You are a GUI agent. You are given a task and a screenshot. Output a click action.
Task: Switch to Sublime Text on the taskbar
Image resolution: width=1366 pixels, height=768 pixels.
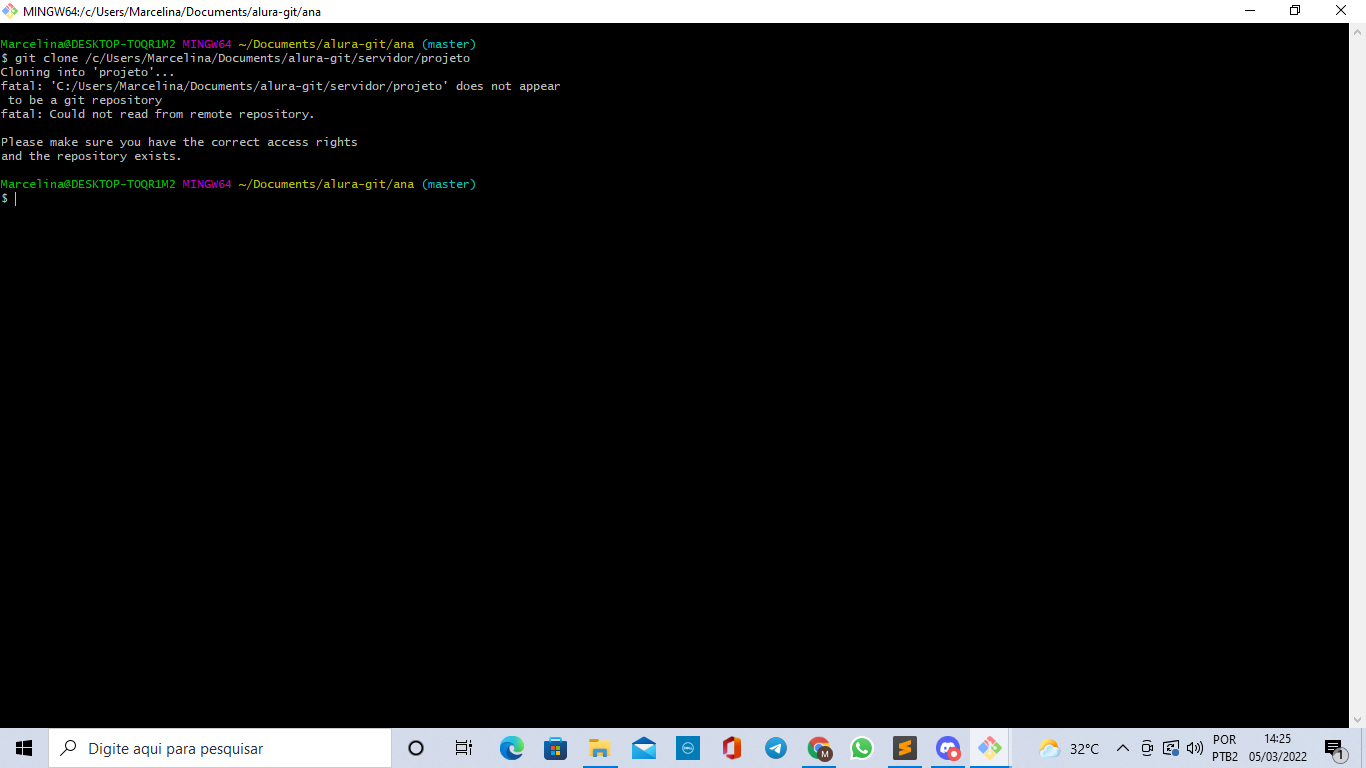905,748
